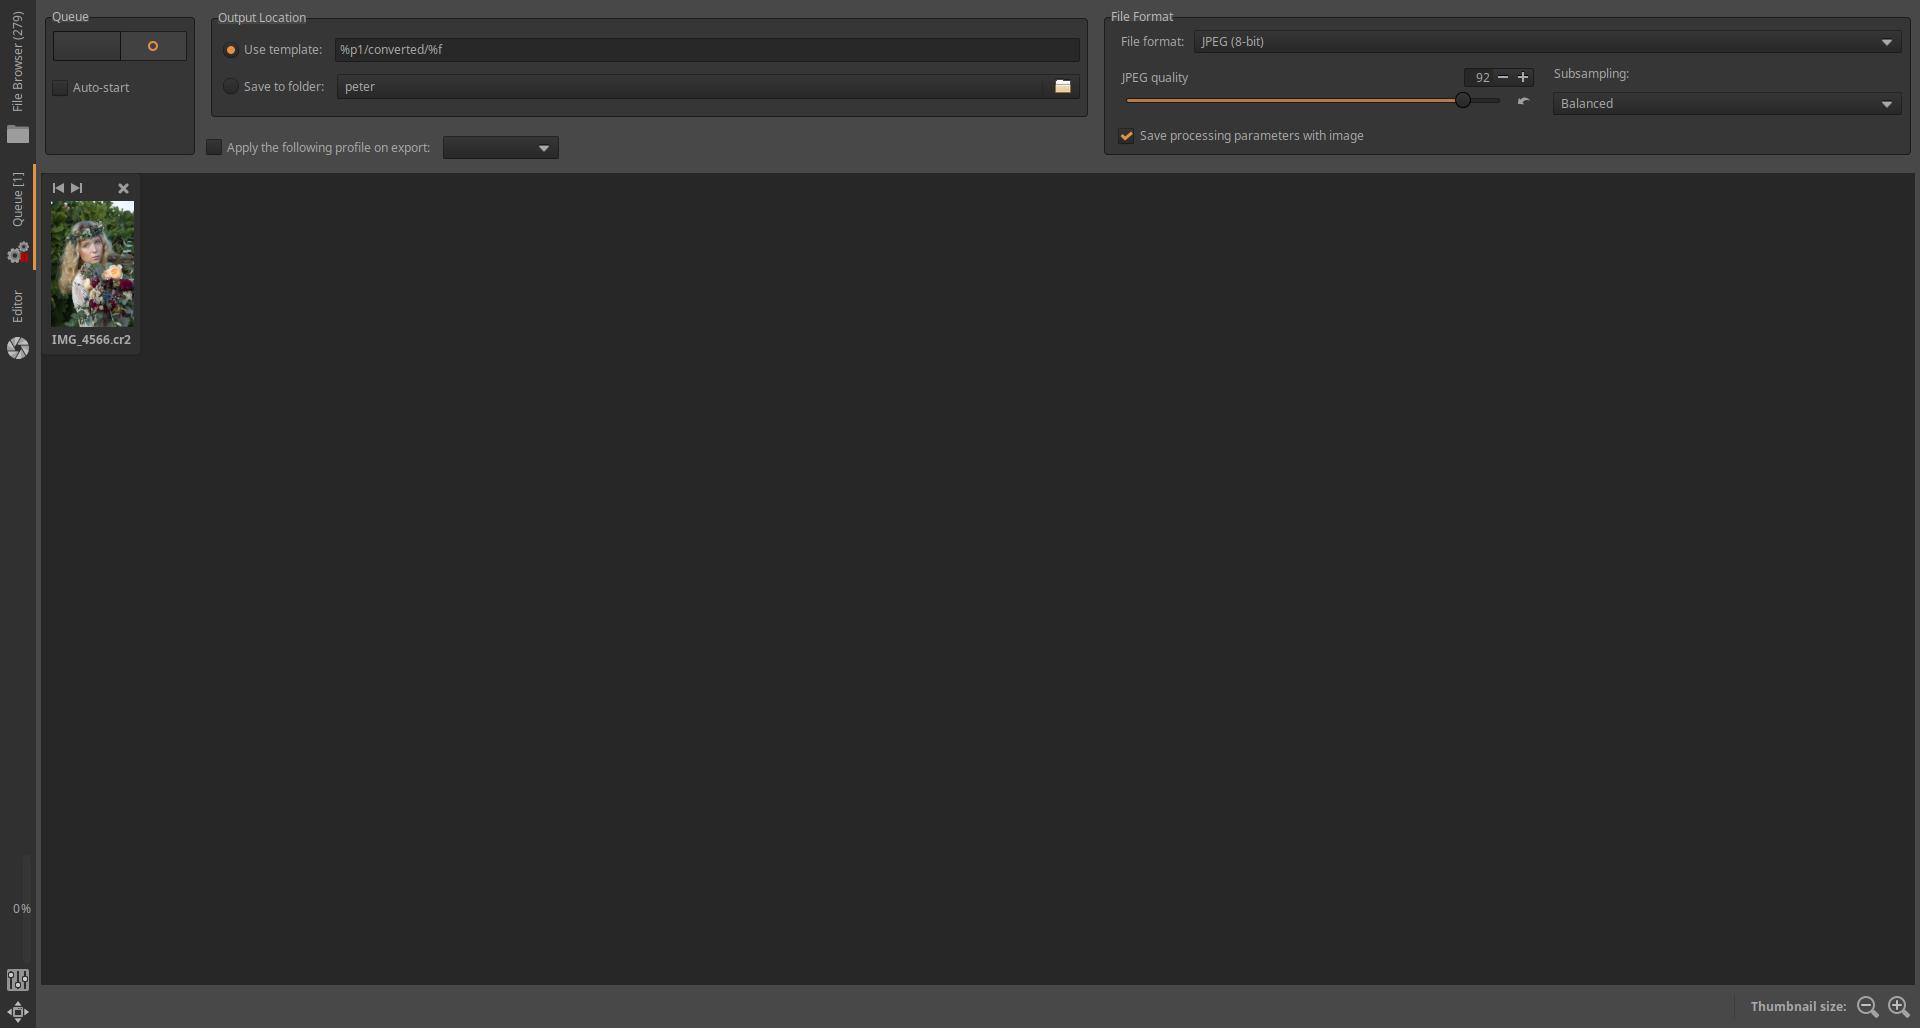Decrease thumbnail size with zoom-out icon
1920x1028 pixels.
pos(1867,1007)
